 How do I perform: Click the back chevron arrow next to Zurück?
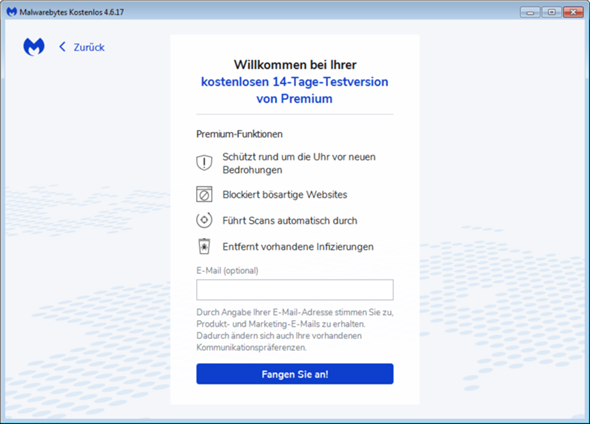coord(62,47)
